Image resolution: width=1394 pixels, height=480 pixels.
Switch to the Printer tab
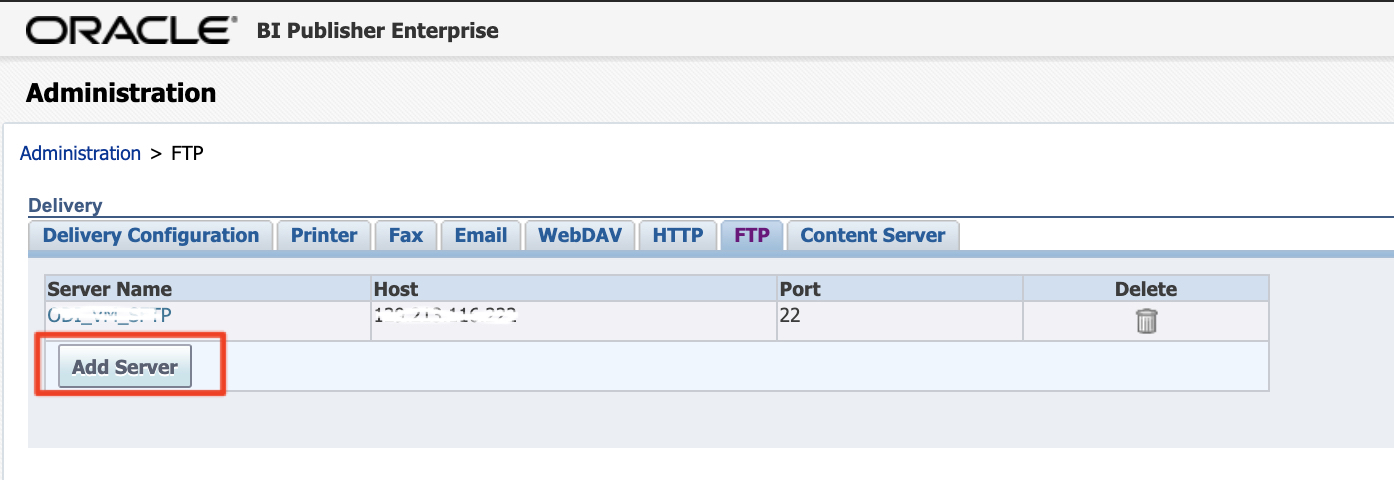pos(324,236)
